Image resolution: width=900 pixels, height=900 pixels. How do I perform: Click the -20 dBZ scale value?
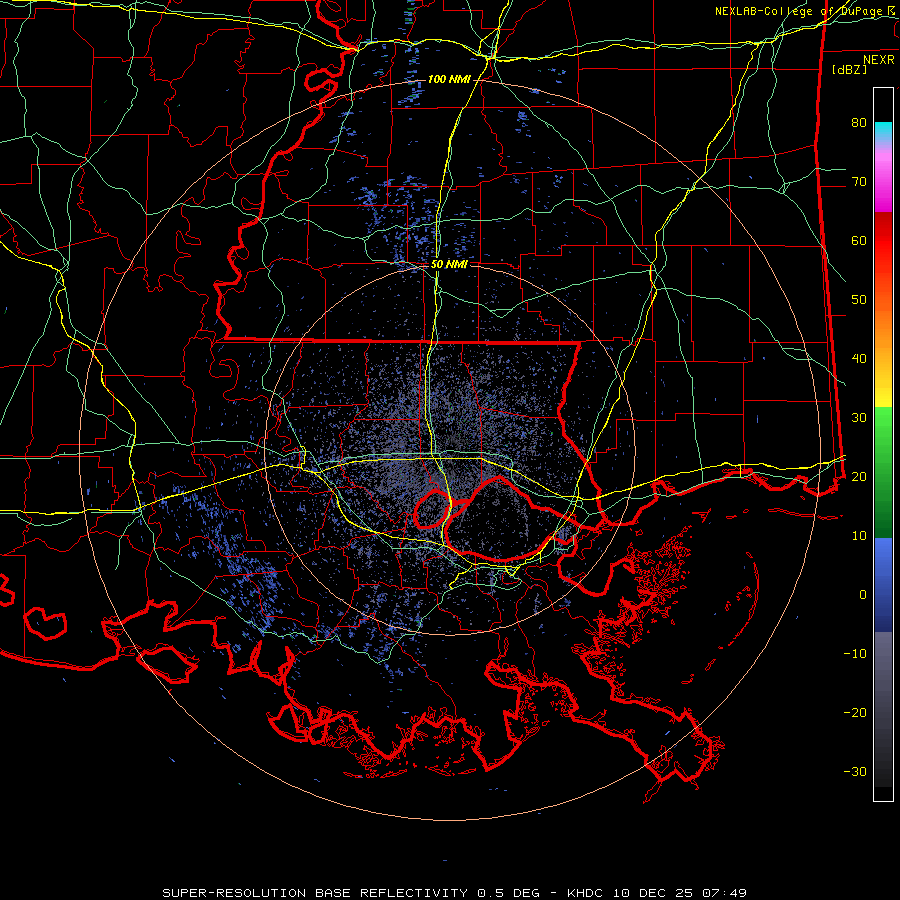[855, 712]
